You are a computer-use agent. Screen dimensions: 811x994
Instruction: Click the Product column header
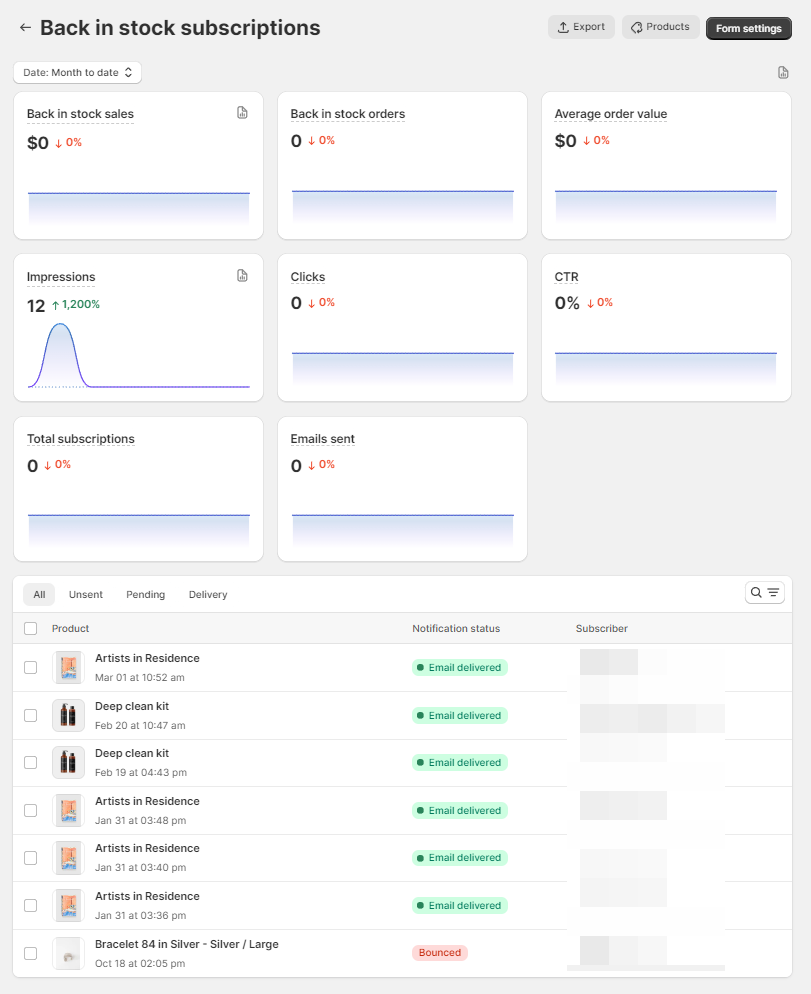click(70, 628)
